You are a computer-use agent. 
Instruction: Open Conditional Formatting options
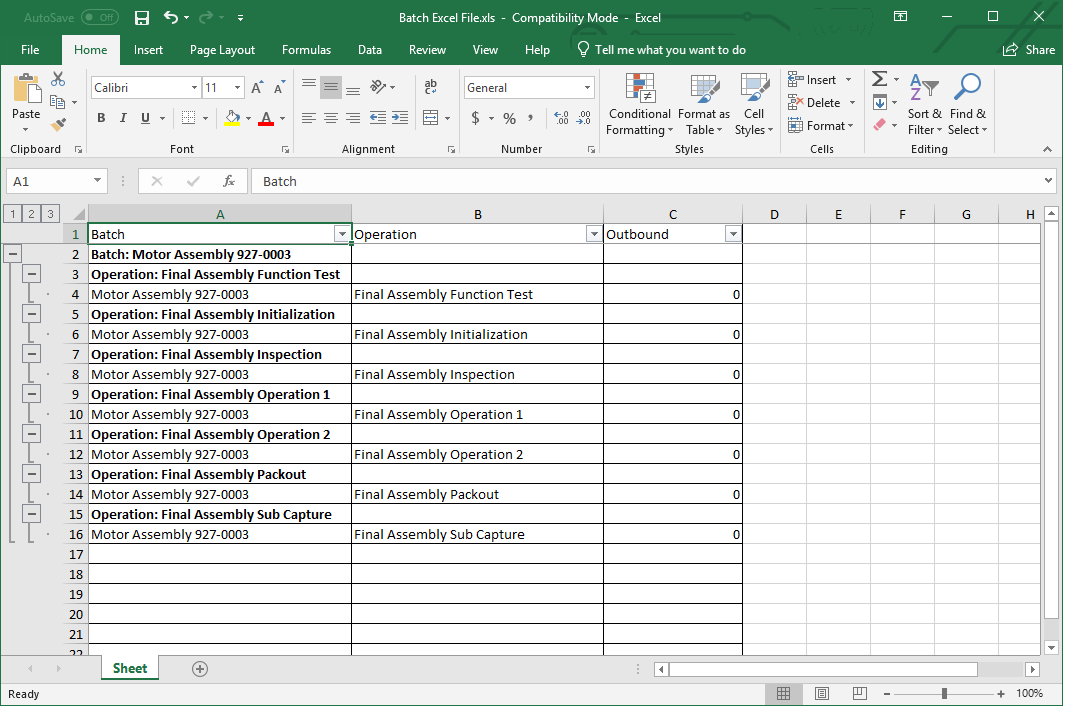tap(639, 105)
